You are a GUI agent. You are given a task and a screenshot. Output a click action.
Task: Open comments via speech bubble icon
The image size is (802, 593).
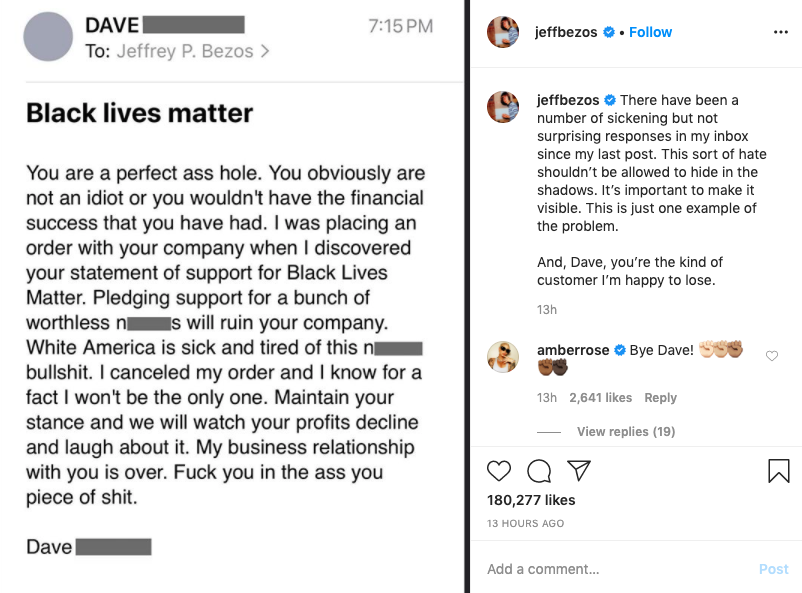pos(539,471)
